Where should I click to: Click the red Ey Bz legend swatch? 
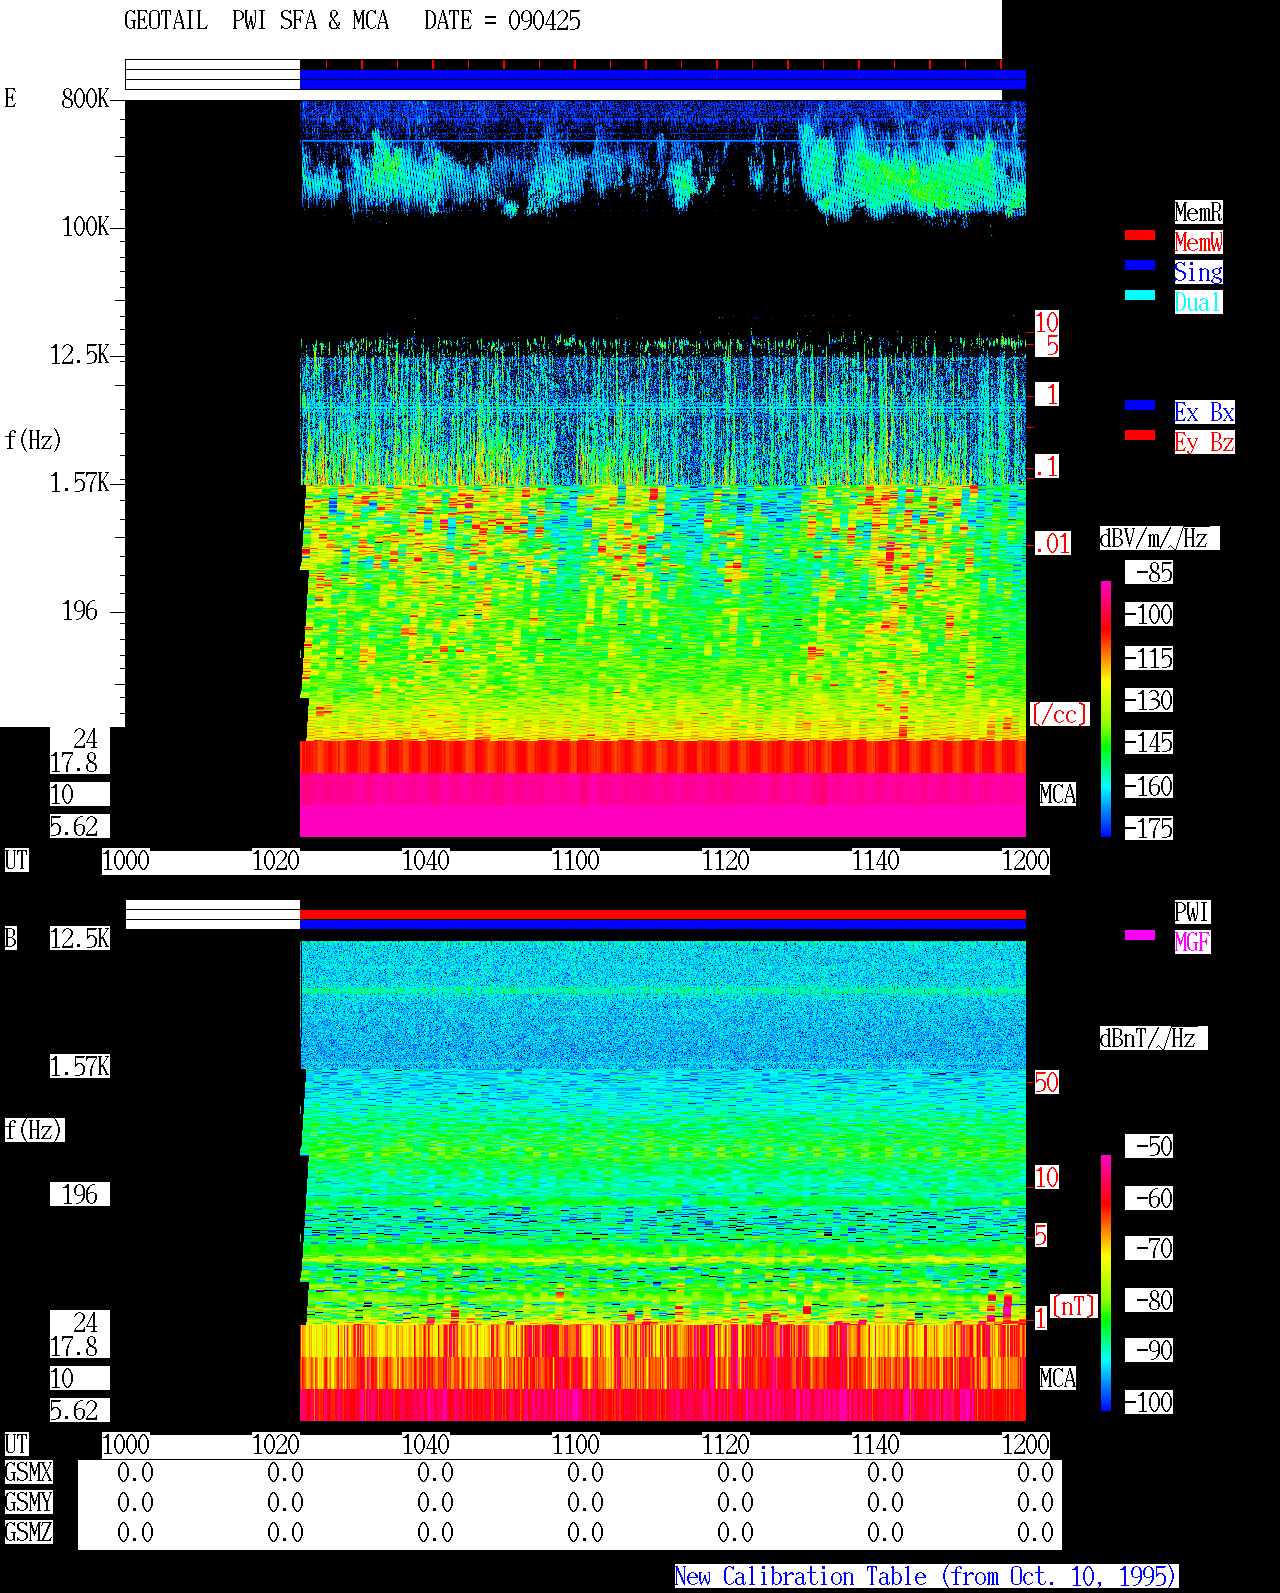pos(1140,435)
